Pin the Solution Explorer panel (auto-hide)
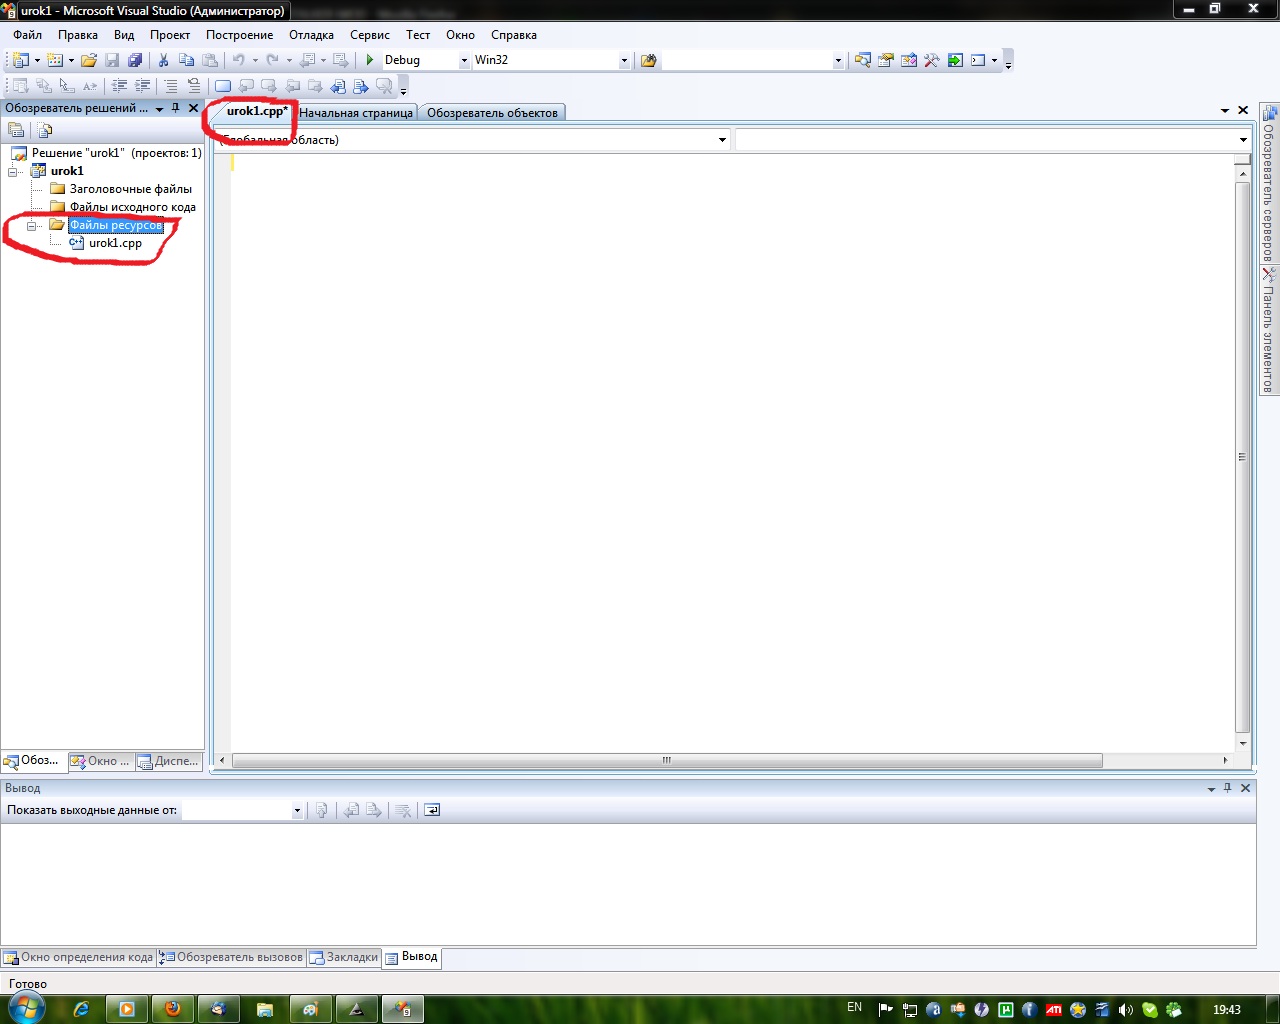Image resolution: width=1280 pixels, height=1024 pixels. tap(176, 108)
